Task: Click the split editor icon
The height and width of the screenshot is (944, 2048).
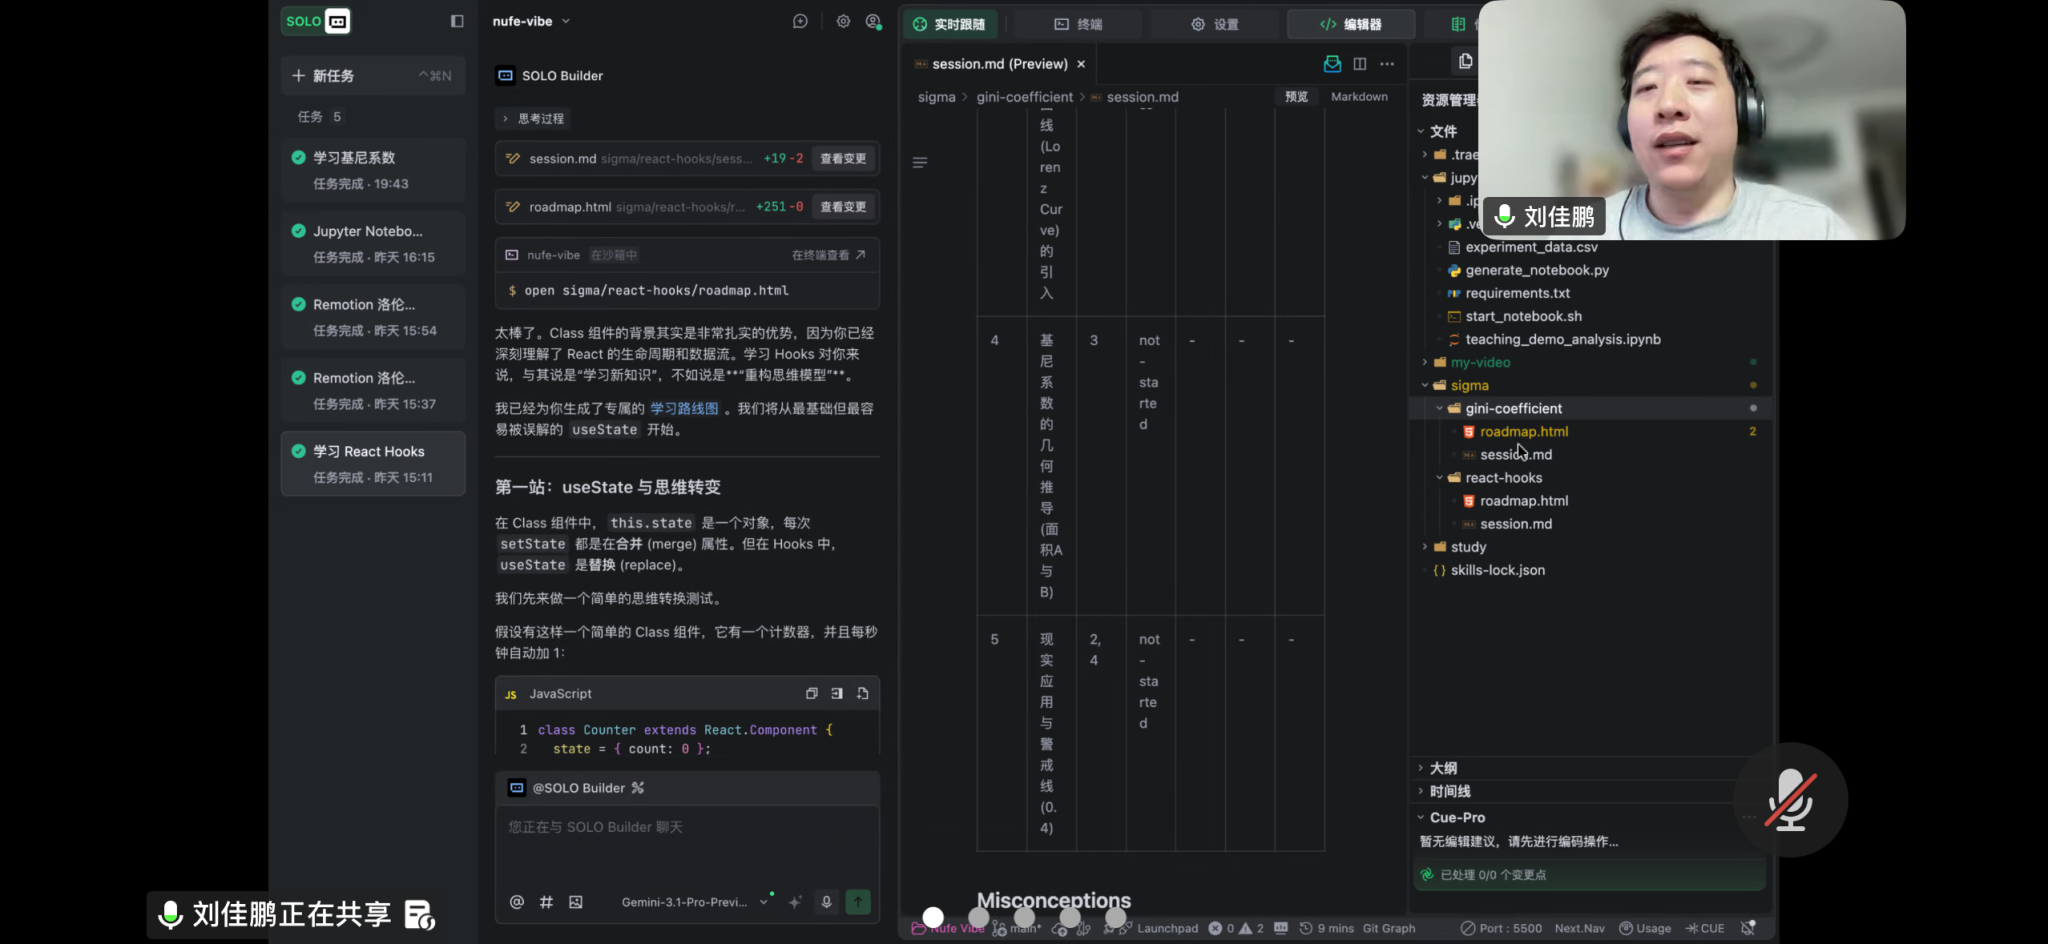Action: [x=1360, y=64]
